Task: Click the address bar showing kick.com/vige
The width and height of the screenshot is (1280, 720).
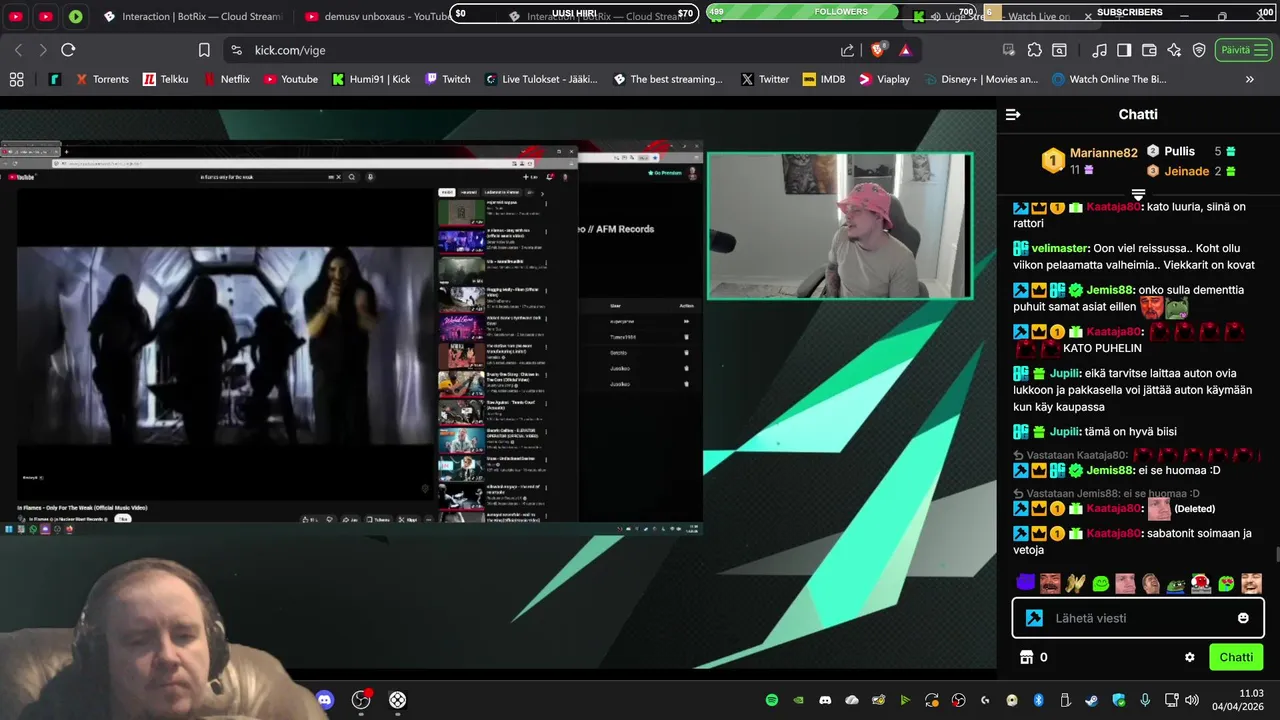Action: tap(540, 50)
